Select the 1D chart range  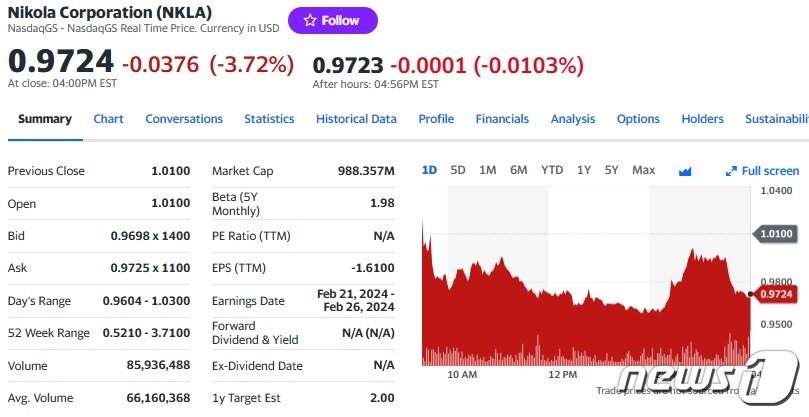[429, 170]
